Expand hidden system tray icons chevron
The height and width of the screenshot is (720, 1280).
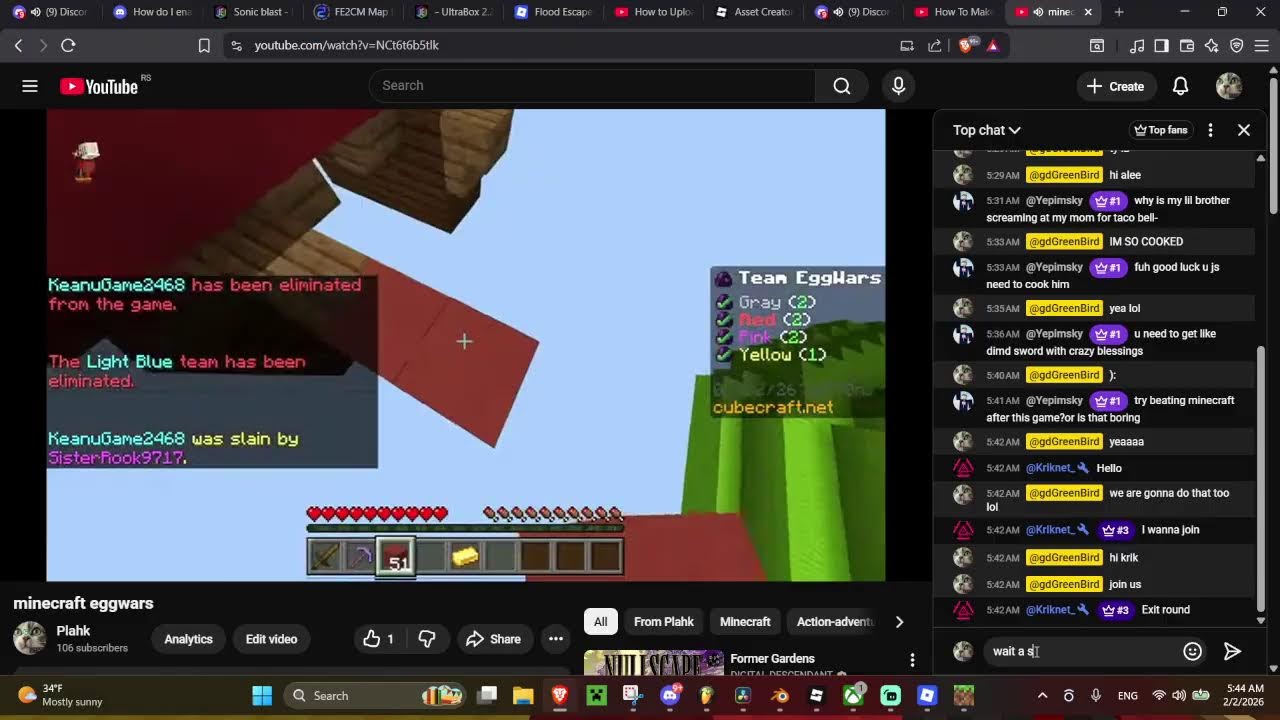(1042, 696)
